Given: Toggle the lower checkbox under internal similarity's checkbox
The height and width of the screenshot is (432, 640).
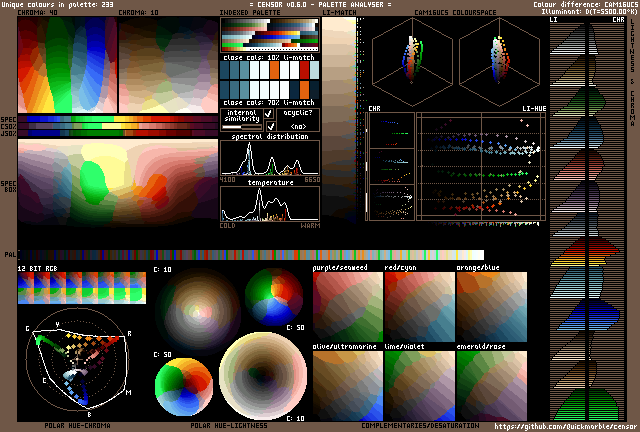Looking at the screenshot, I should tap(268, 127).
